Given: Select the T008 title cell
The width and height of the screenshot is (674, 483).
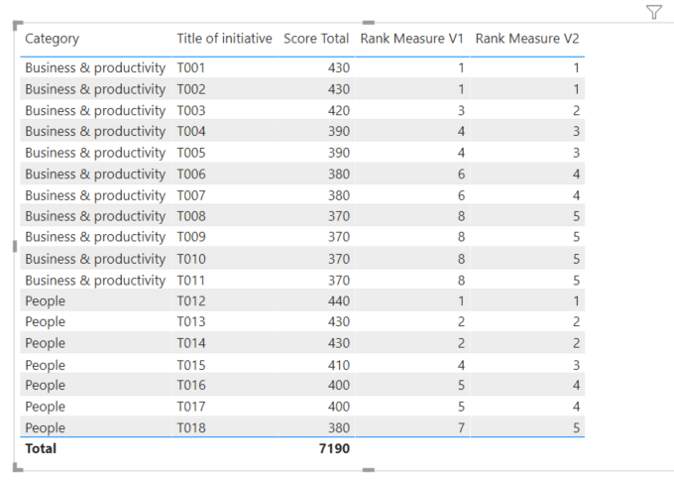Looking at the screenshot, I should click(x=191, y=216).
